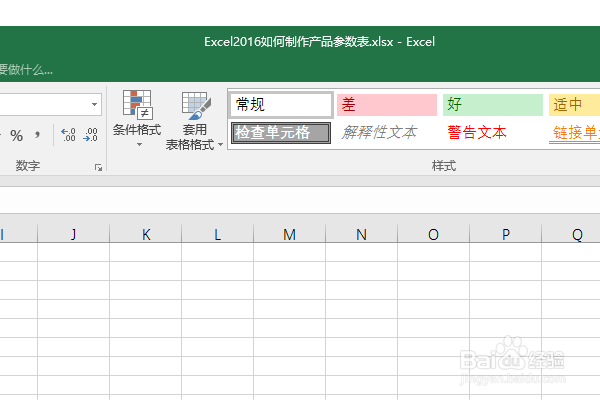This screenshot has width=600, height=400.
Task: Select column M header
Action: (289, 234)
